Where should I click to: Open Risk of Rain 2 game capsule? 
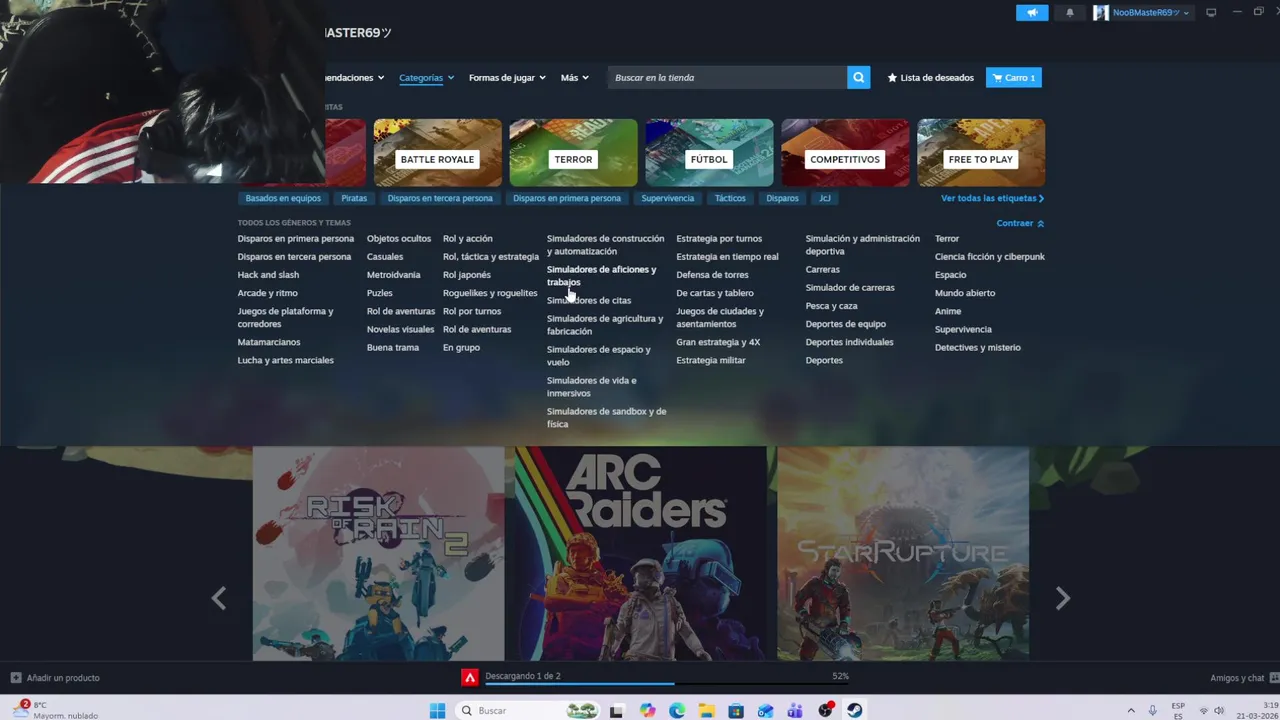(x=378, y=553)
